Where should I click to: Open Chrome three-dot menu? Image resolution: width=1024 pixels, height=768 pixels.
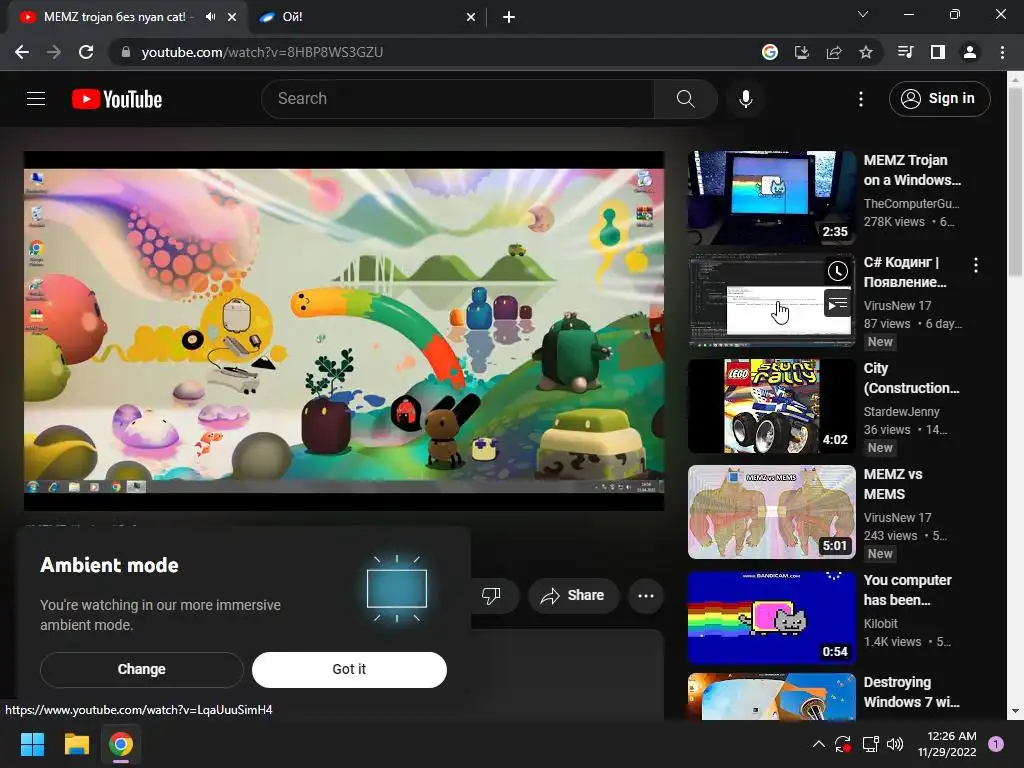pyautogui.click(x=1002, y=52)
